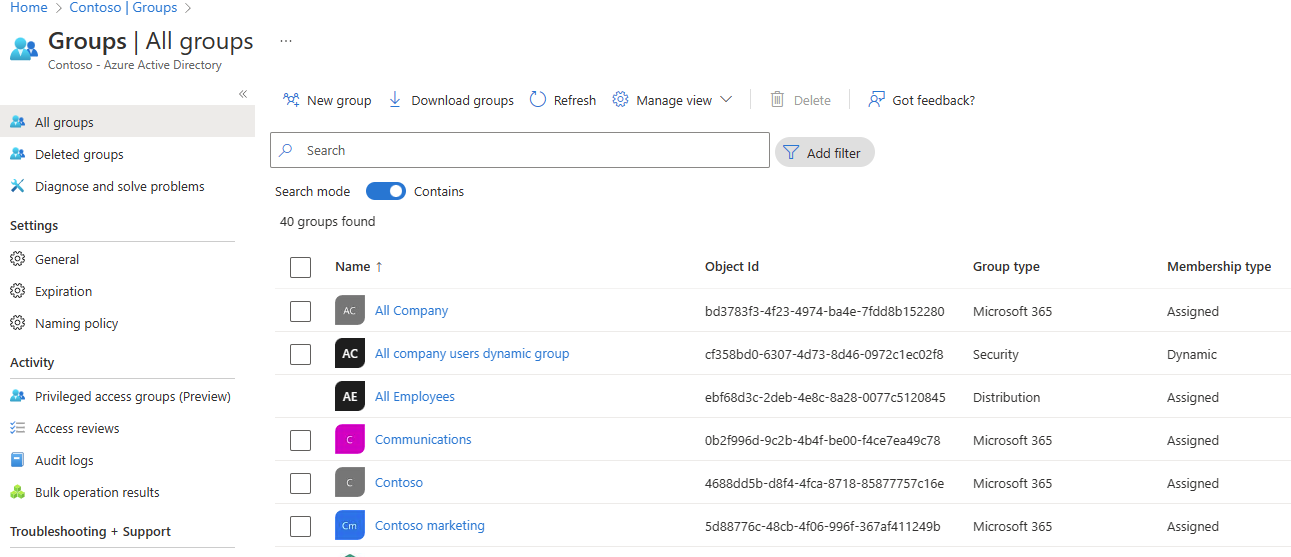Screen dimensions: 1291x557
Task: Click the Membership type column header
Action: [1219, 267]
